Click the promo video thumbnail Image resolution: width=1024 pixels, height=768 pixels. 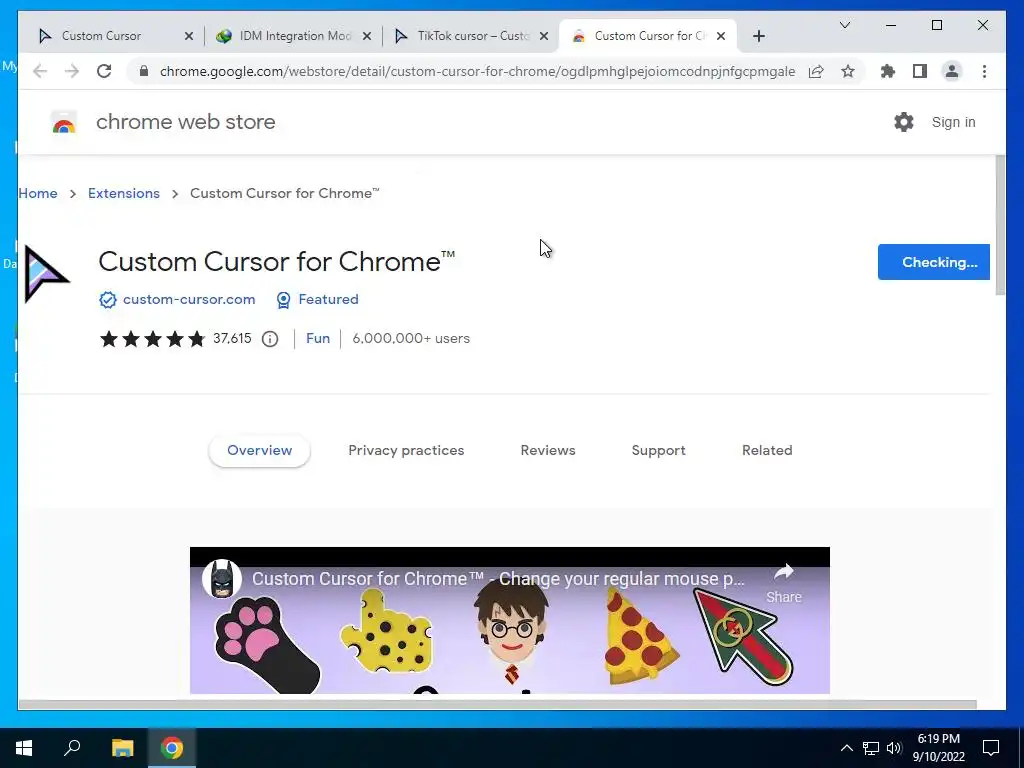509,620
